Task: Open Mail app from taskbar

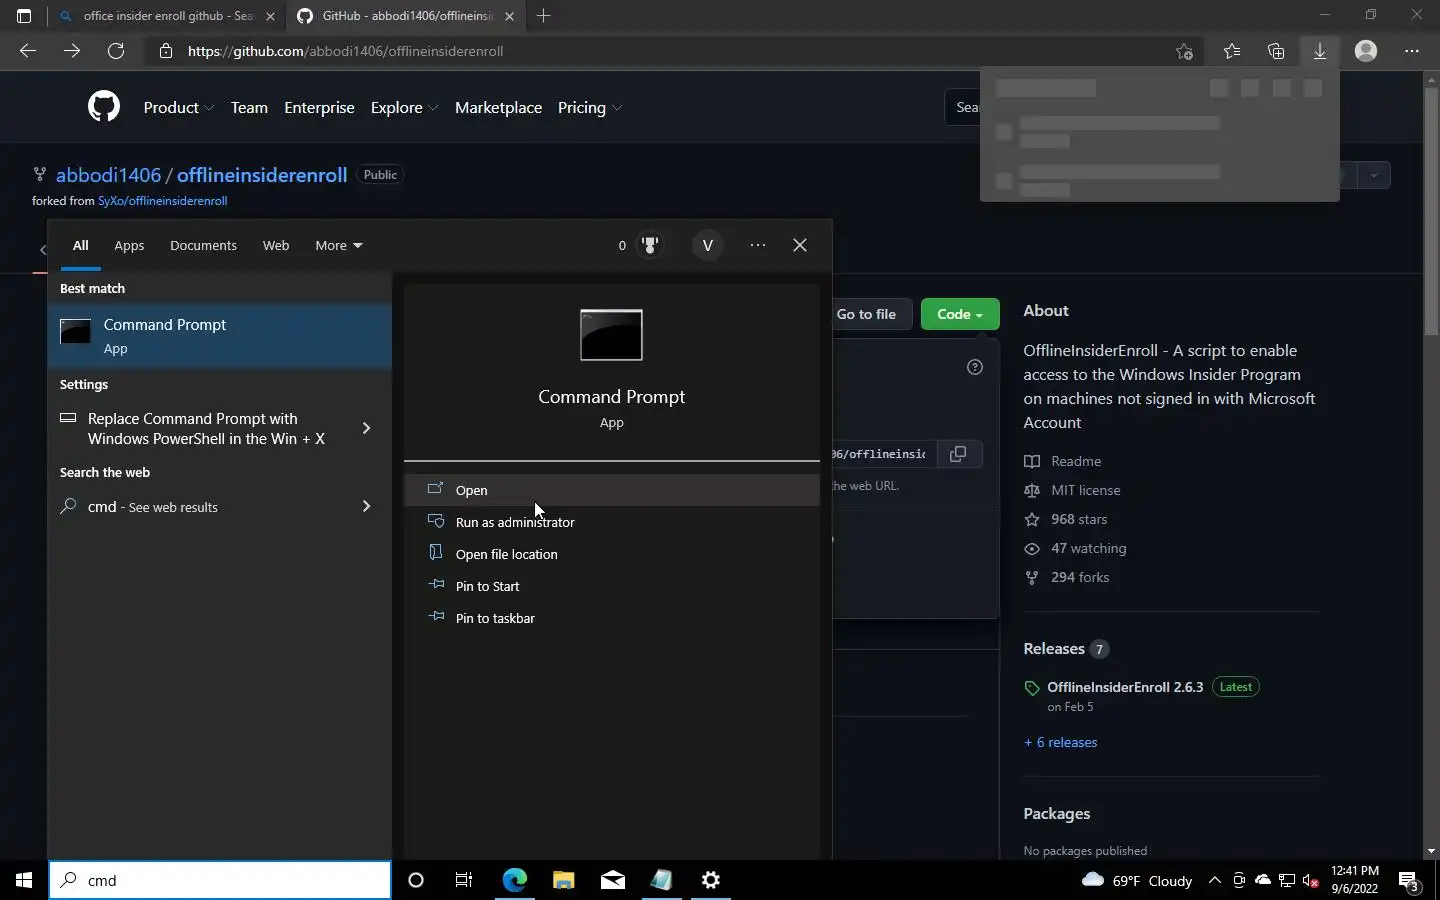Action: tap(612, 880)
